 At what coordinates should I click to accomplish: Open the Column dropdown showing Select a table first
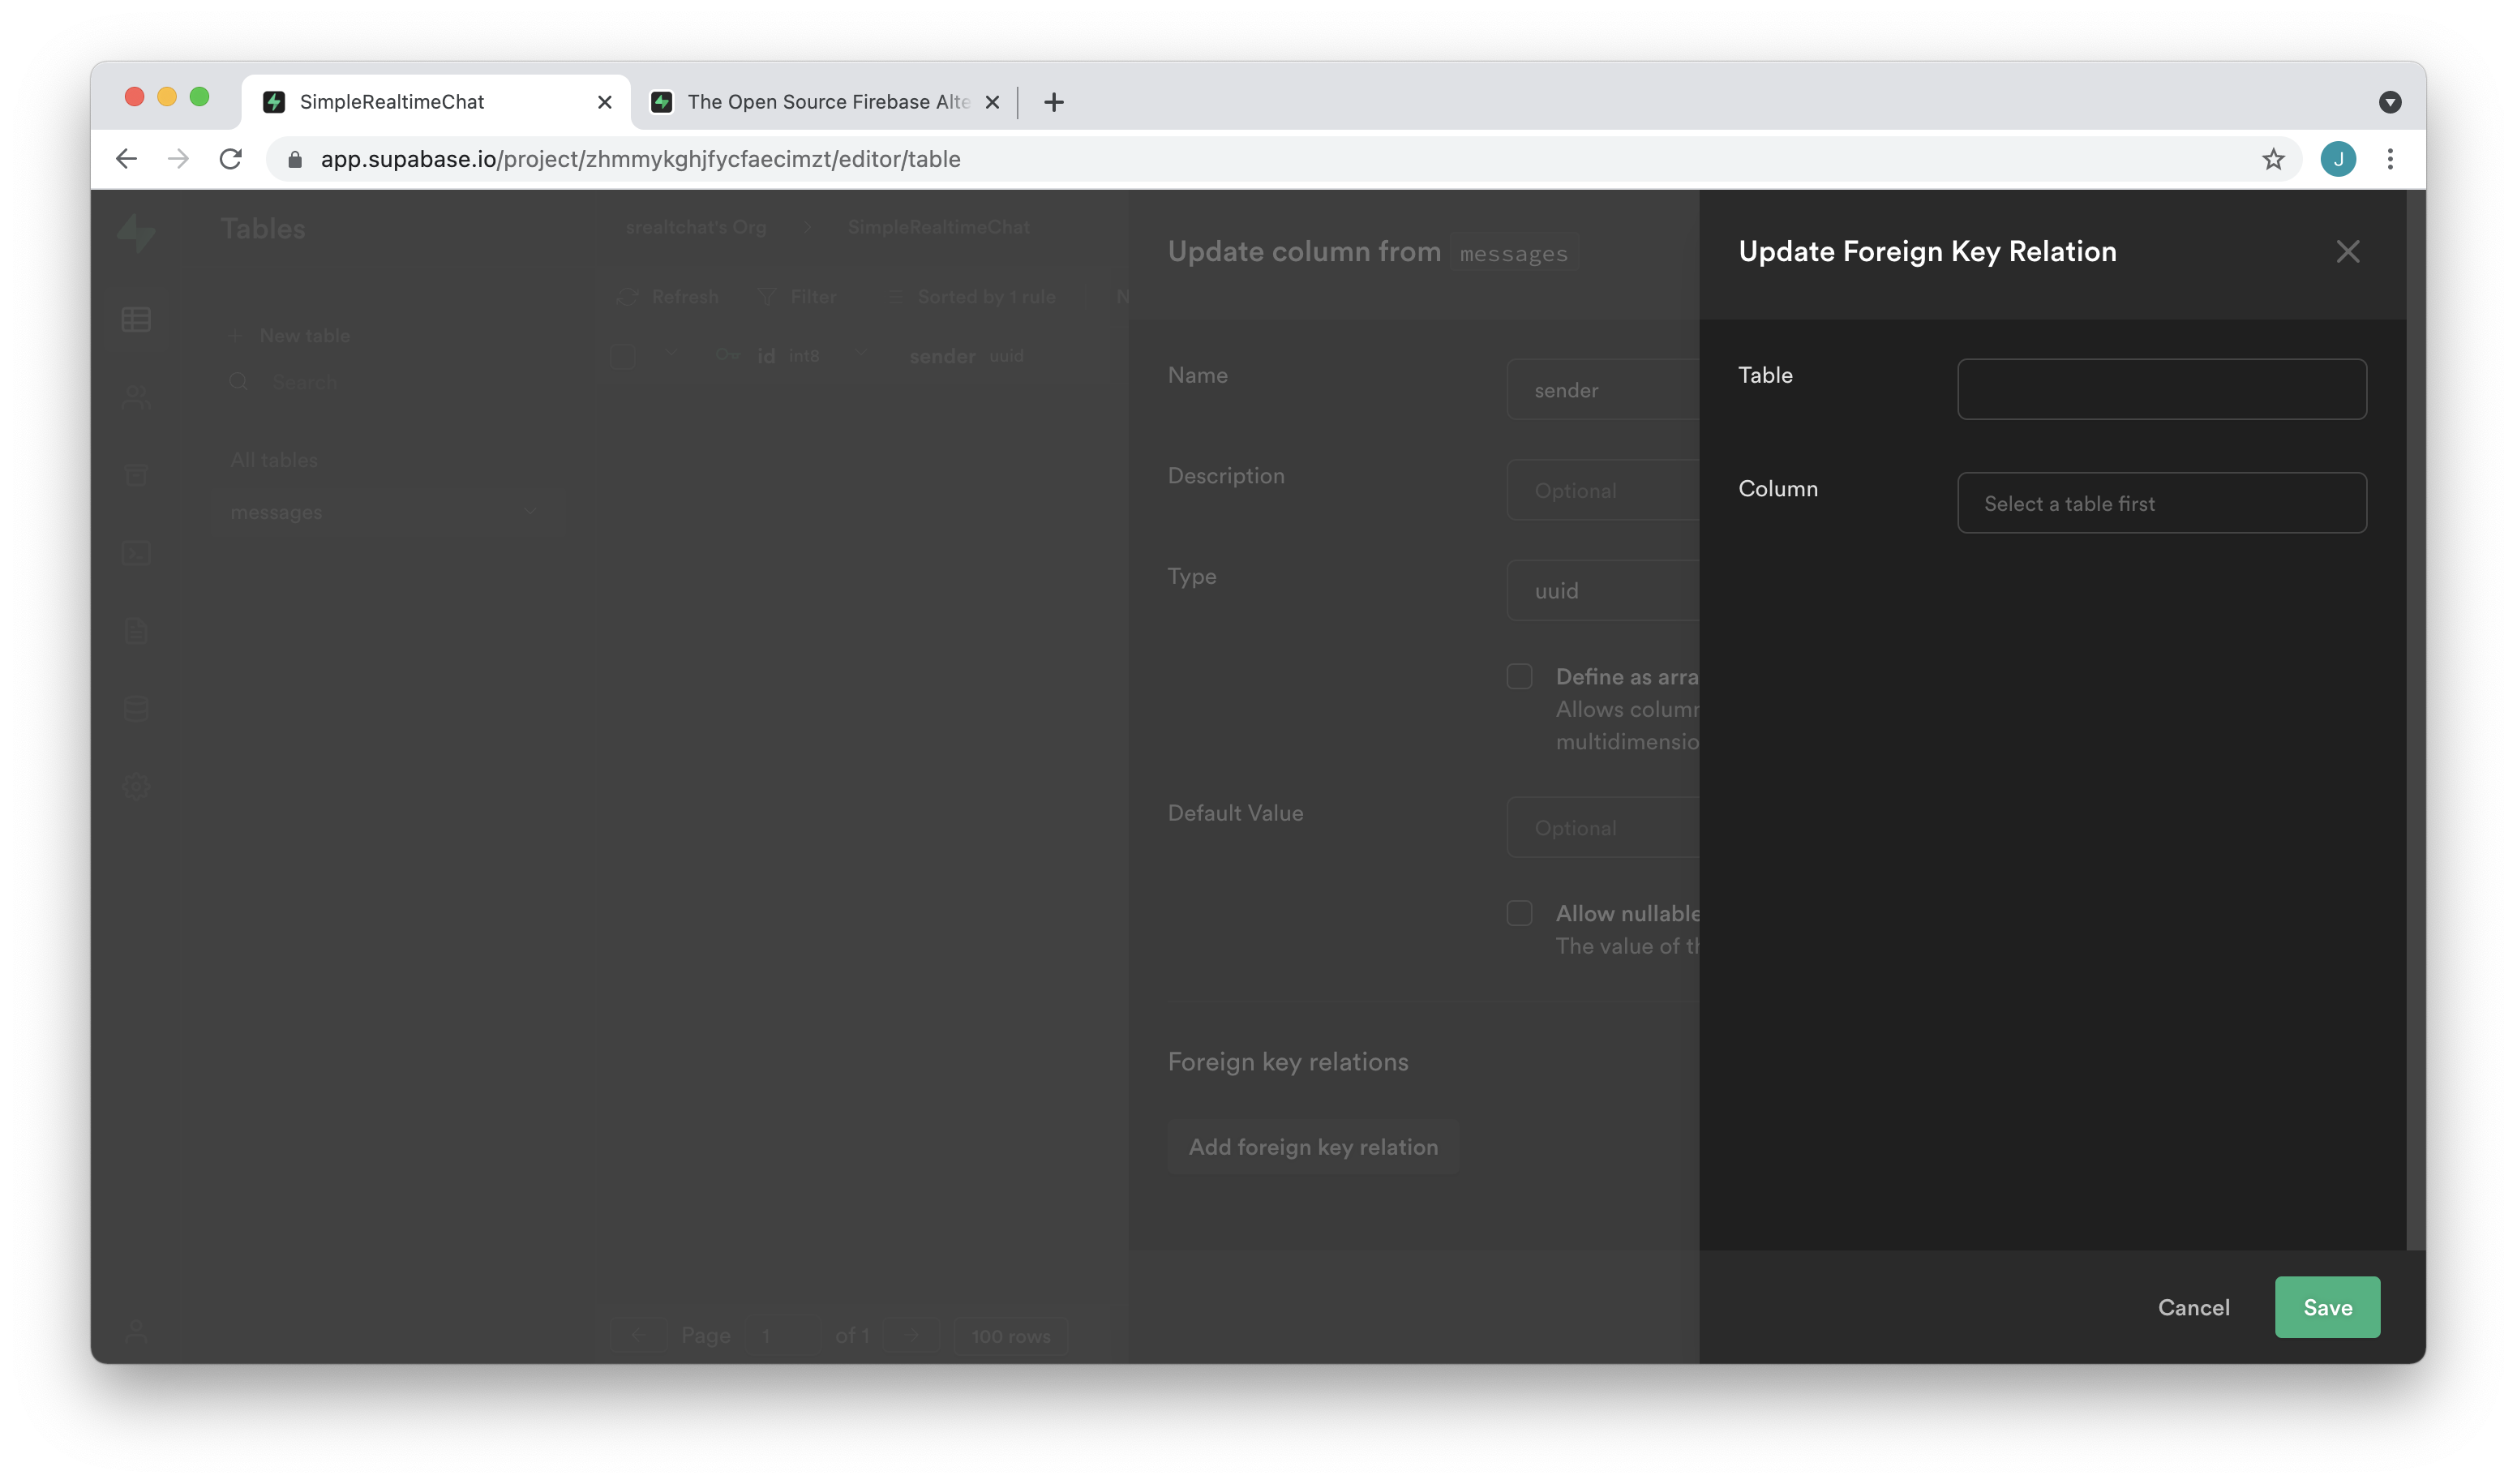pyautogui.click(x=2161, y=503)
